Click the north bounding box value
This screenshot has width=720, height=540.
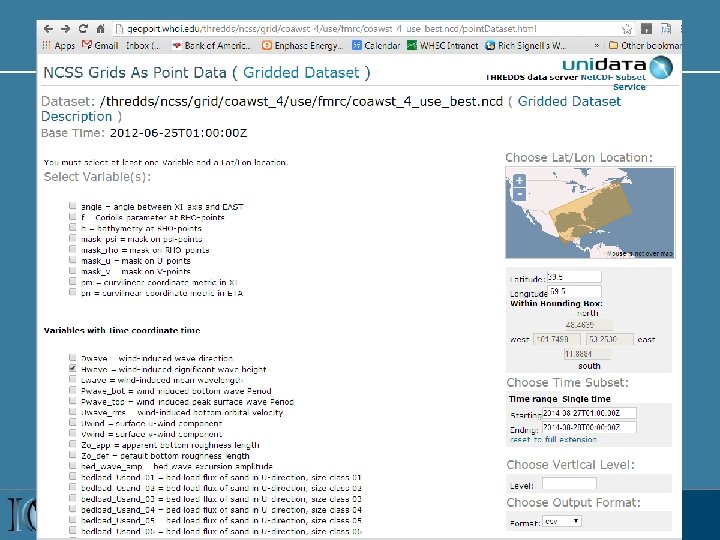coord(588,325)
